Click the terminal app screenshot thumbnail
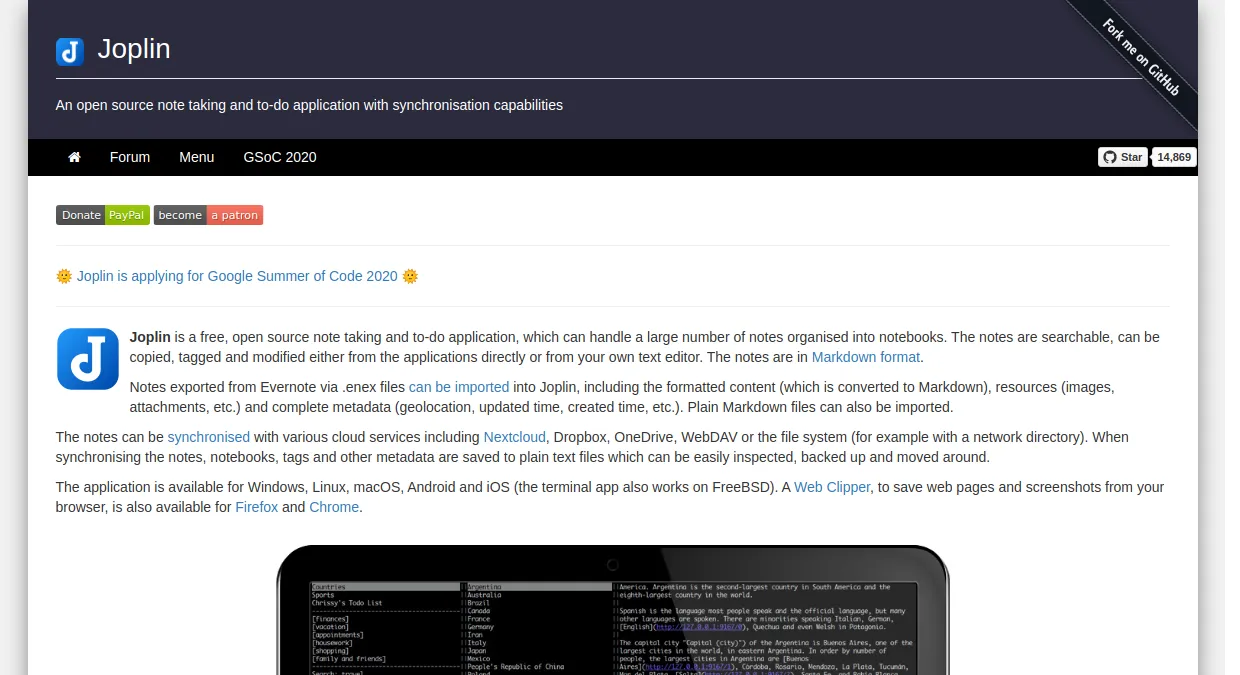Viewport: 1240px width, 675px height. point(613,610)
